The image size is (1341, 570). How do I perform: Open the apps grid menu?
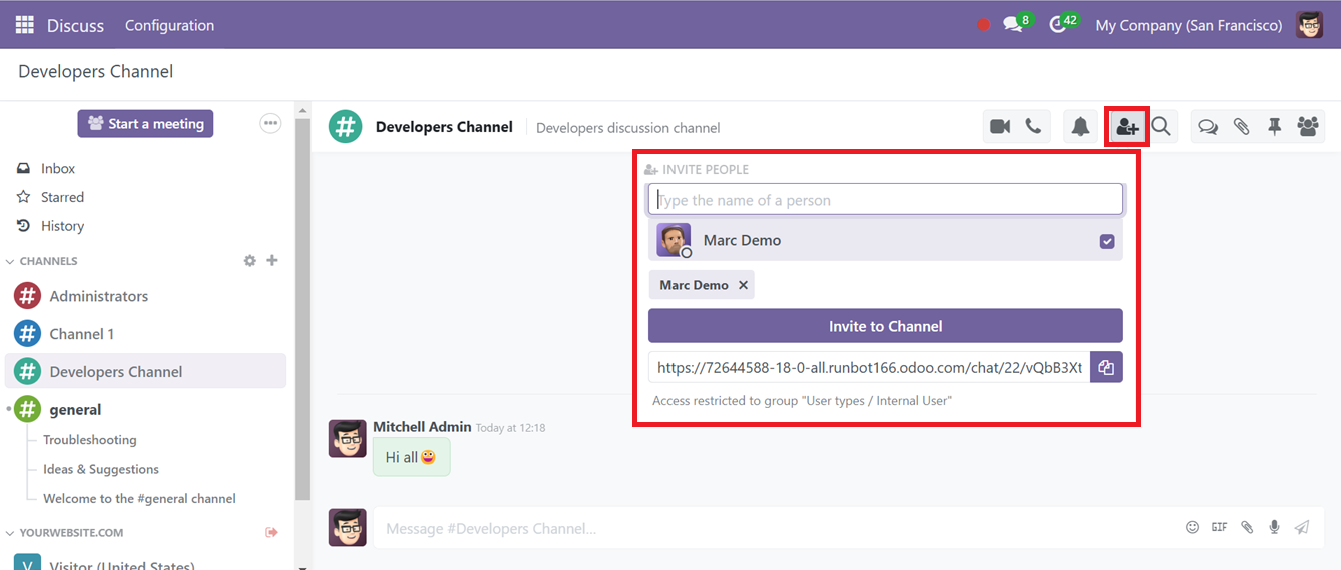click(x=24, y=25)
